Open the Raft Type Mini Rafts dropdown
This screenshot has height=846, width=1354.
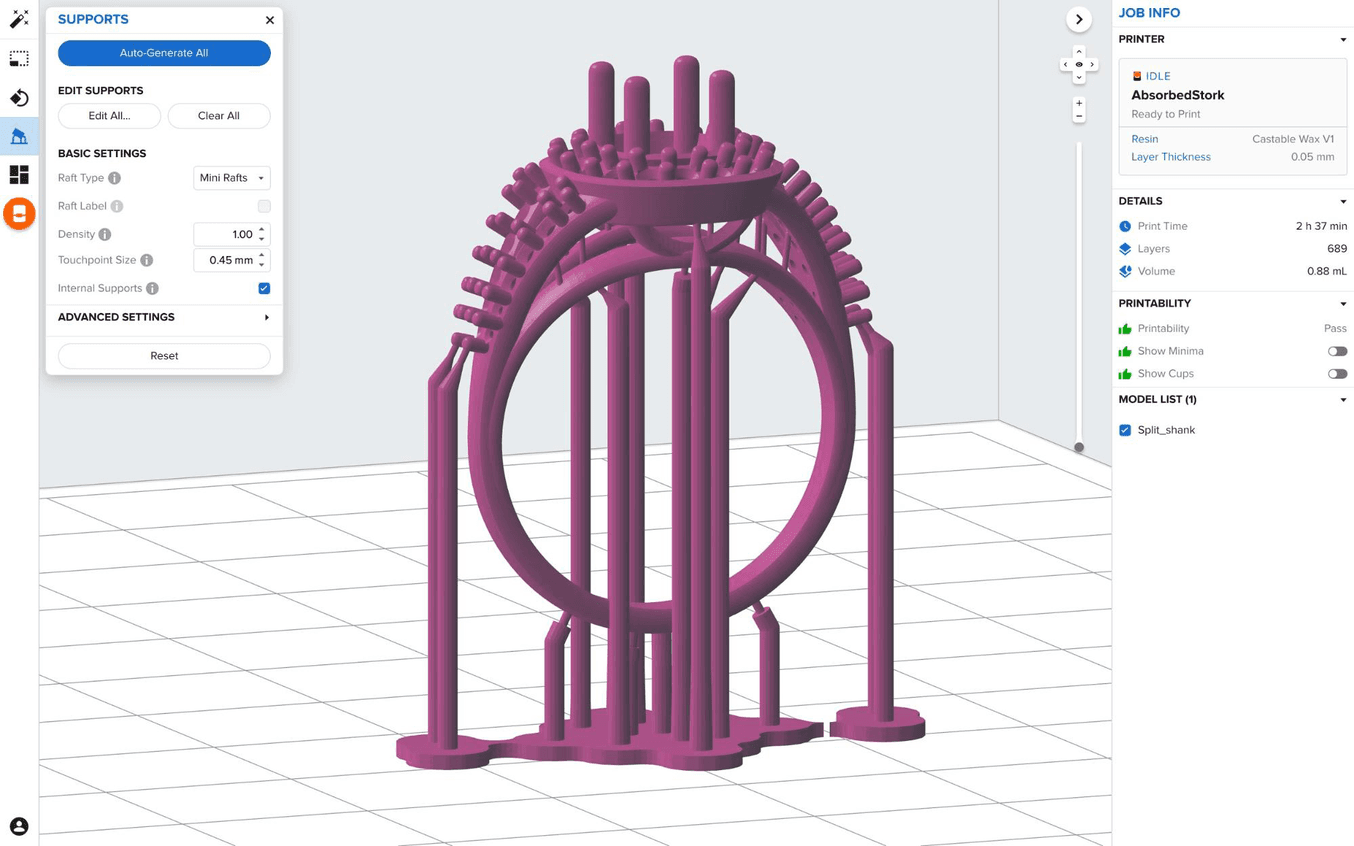(231, 178)
